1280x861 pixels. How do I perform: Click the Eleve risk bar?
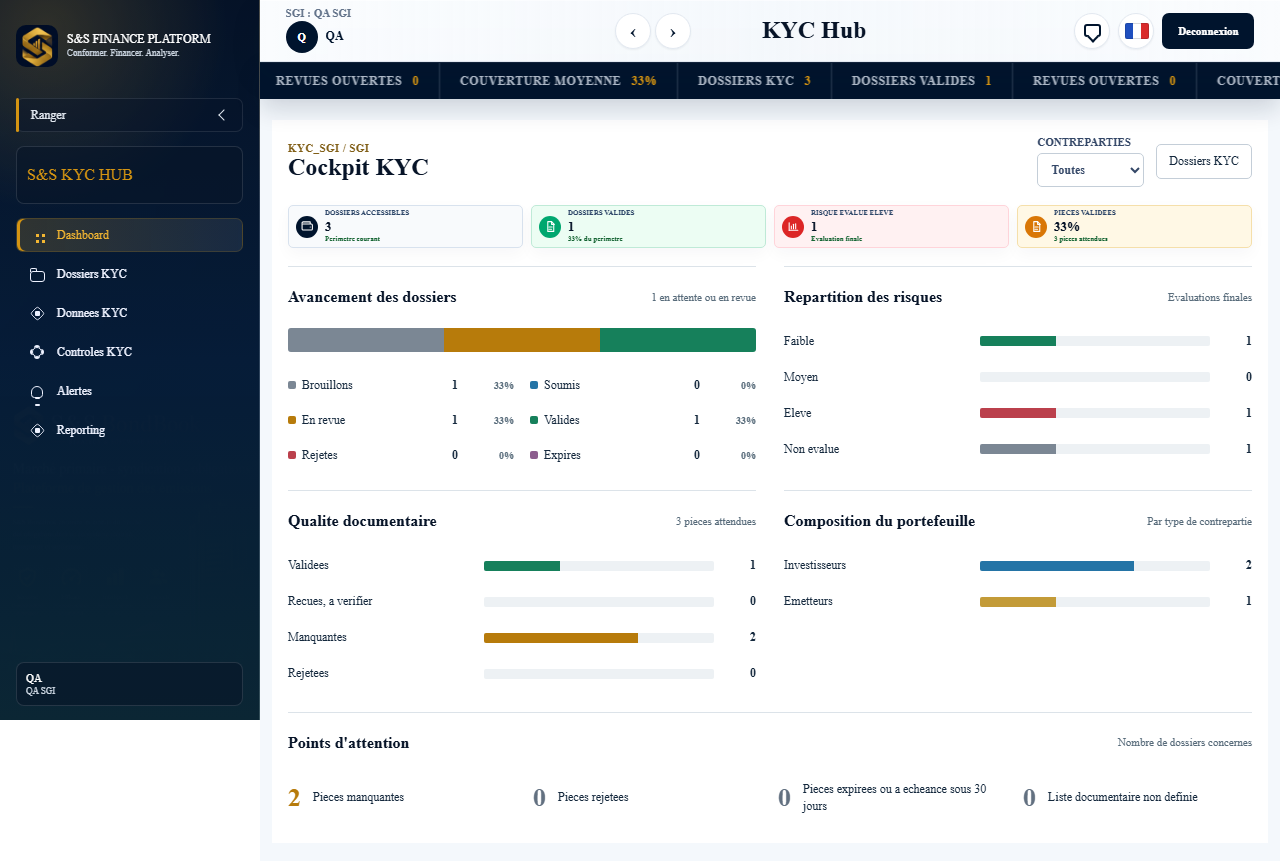pos(1095,413)
